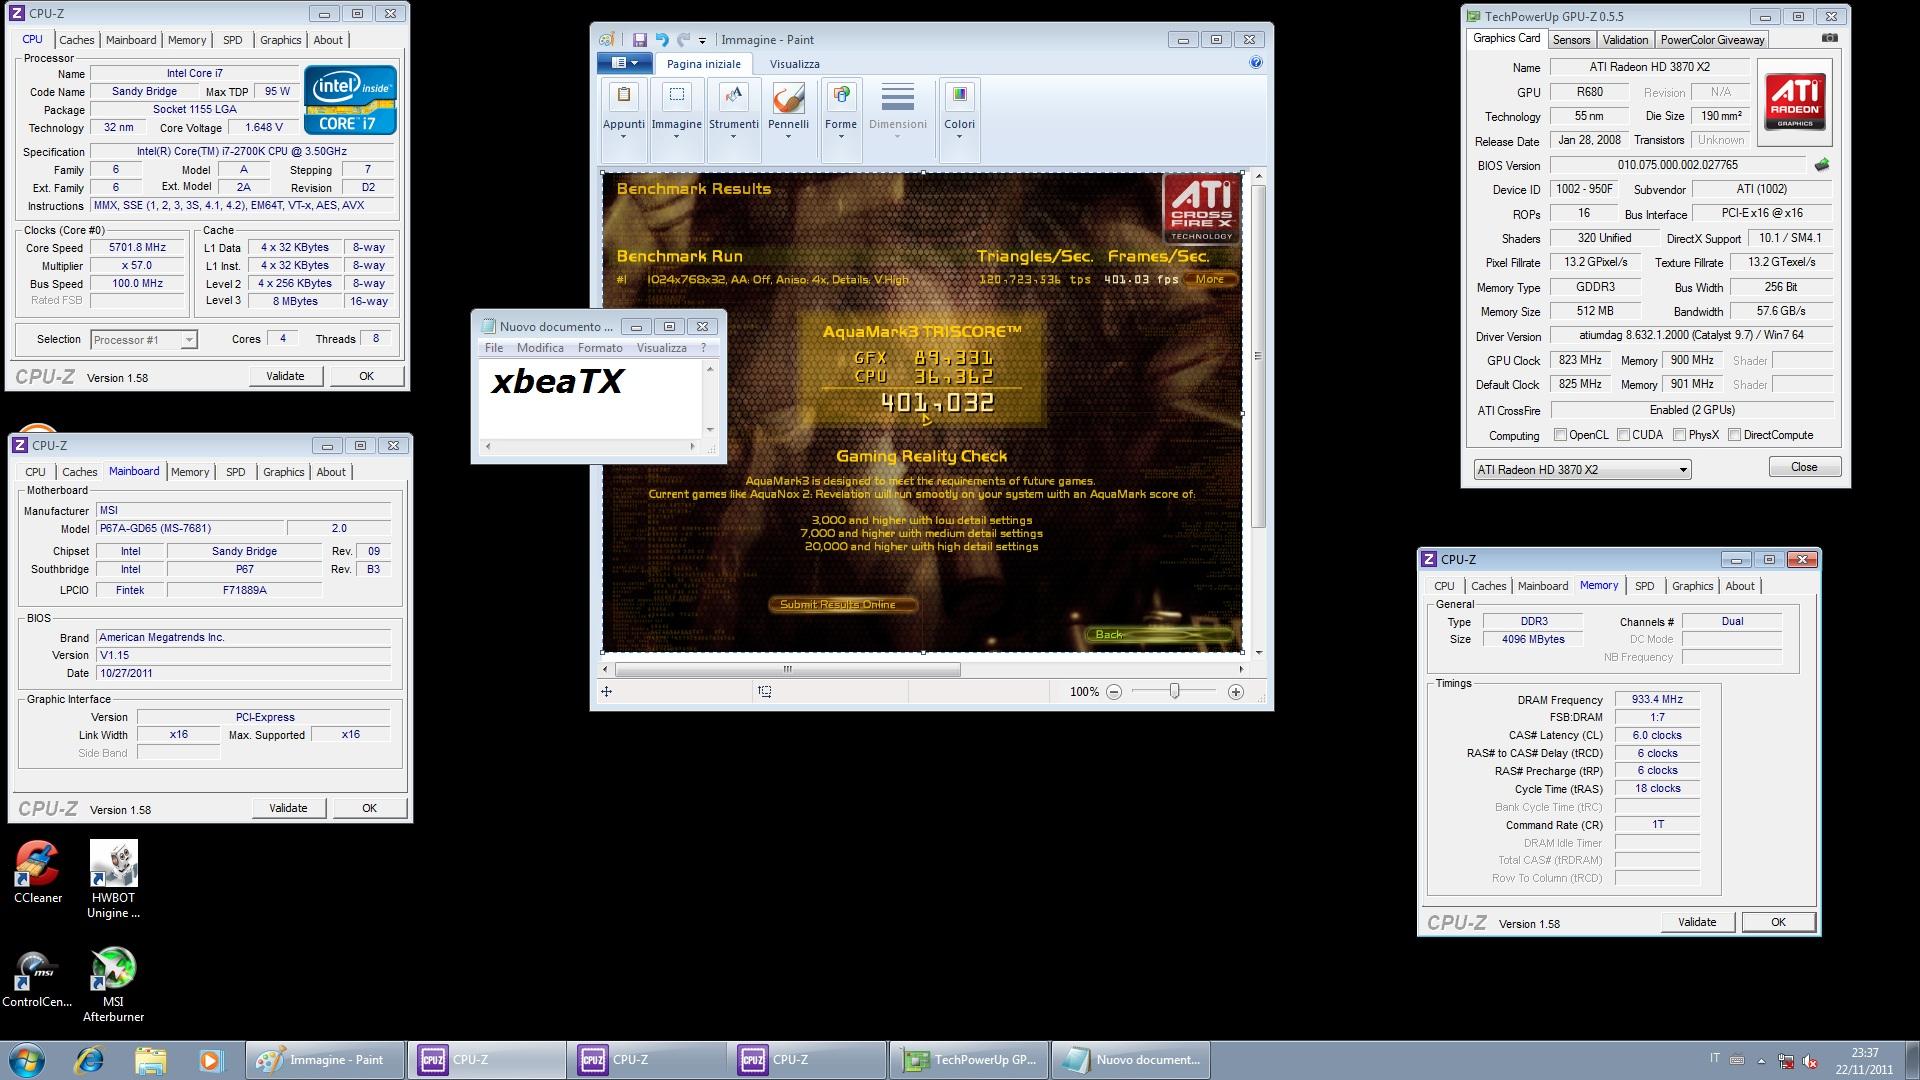Click the Intel Core i7 logo in CPU-Z
This screenshot has width=1920, height=1080.
(350, 100)
